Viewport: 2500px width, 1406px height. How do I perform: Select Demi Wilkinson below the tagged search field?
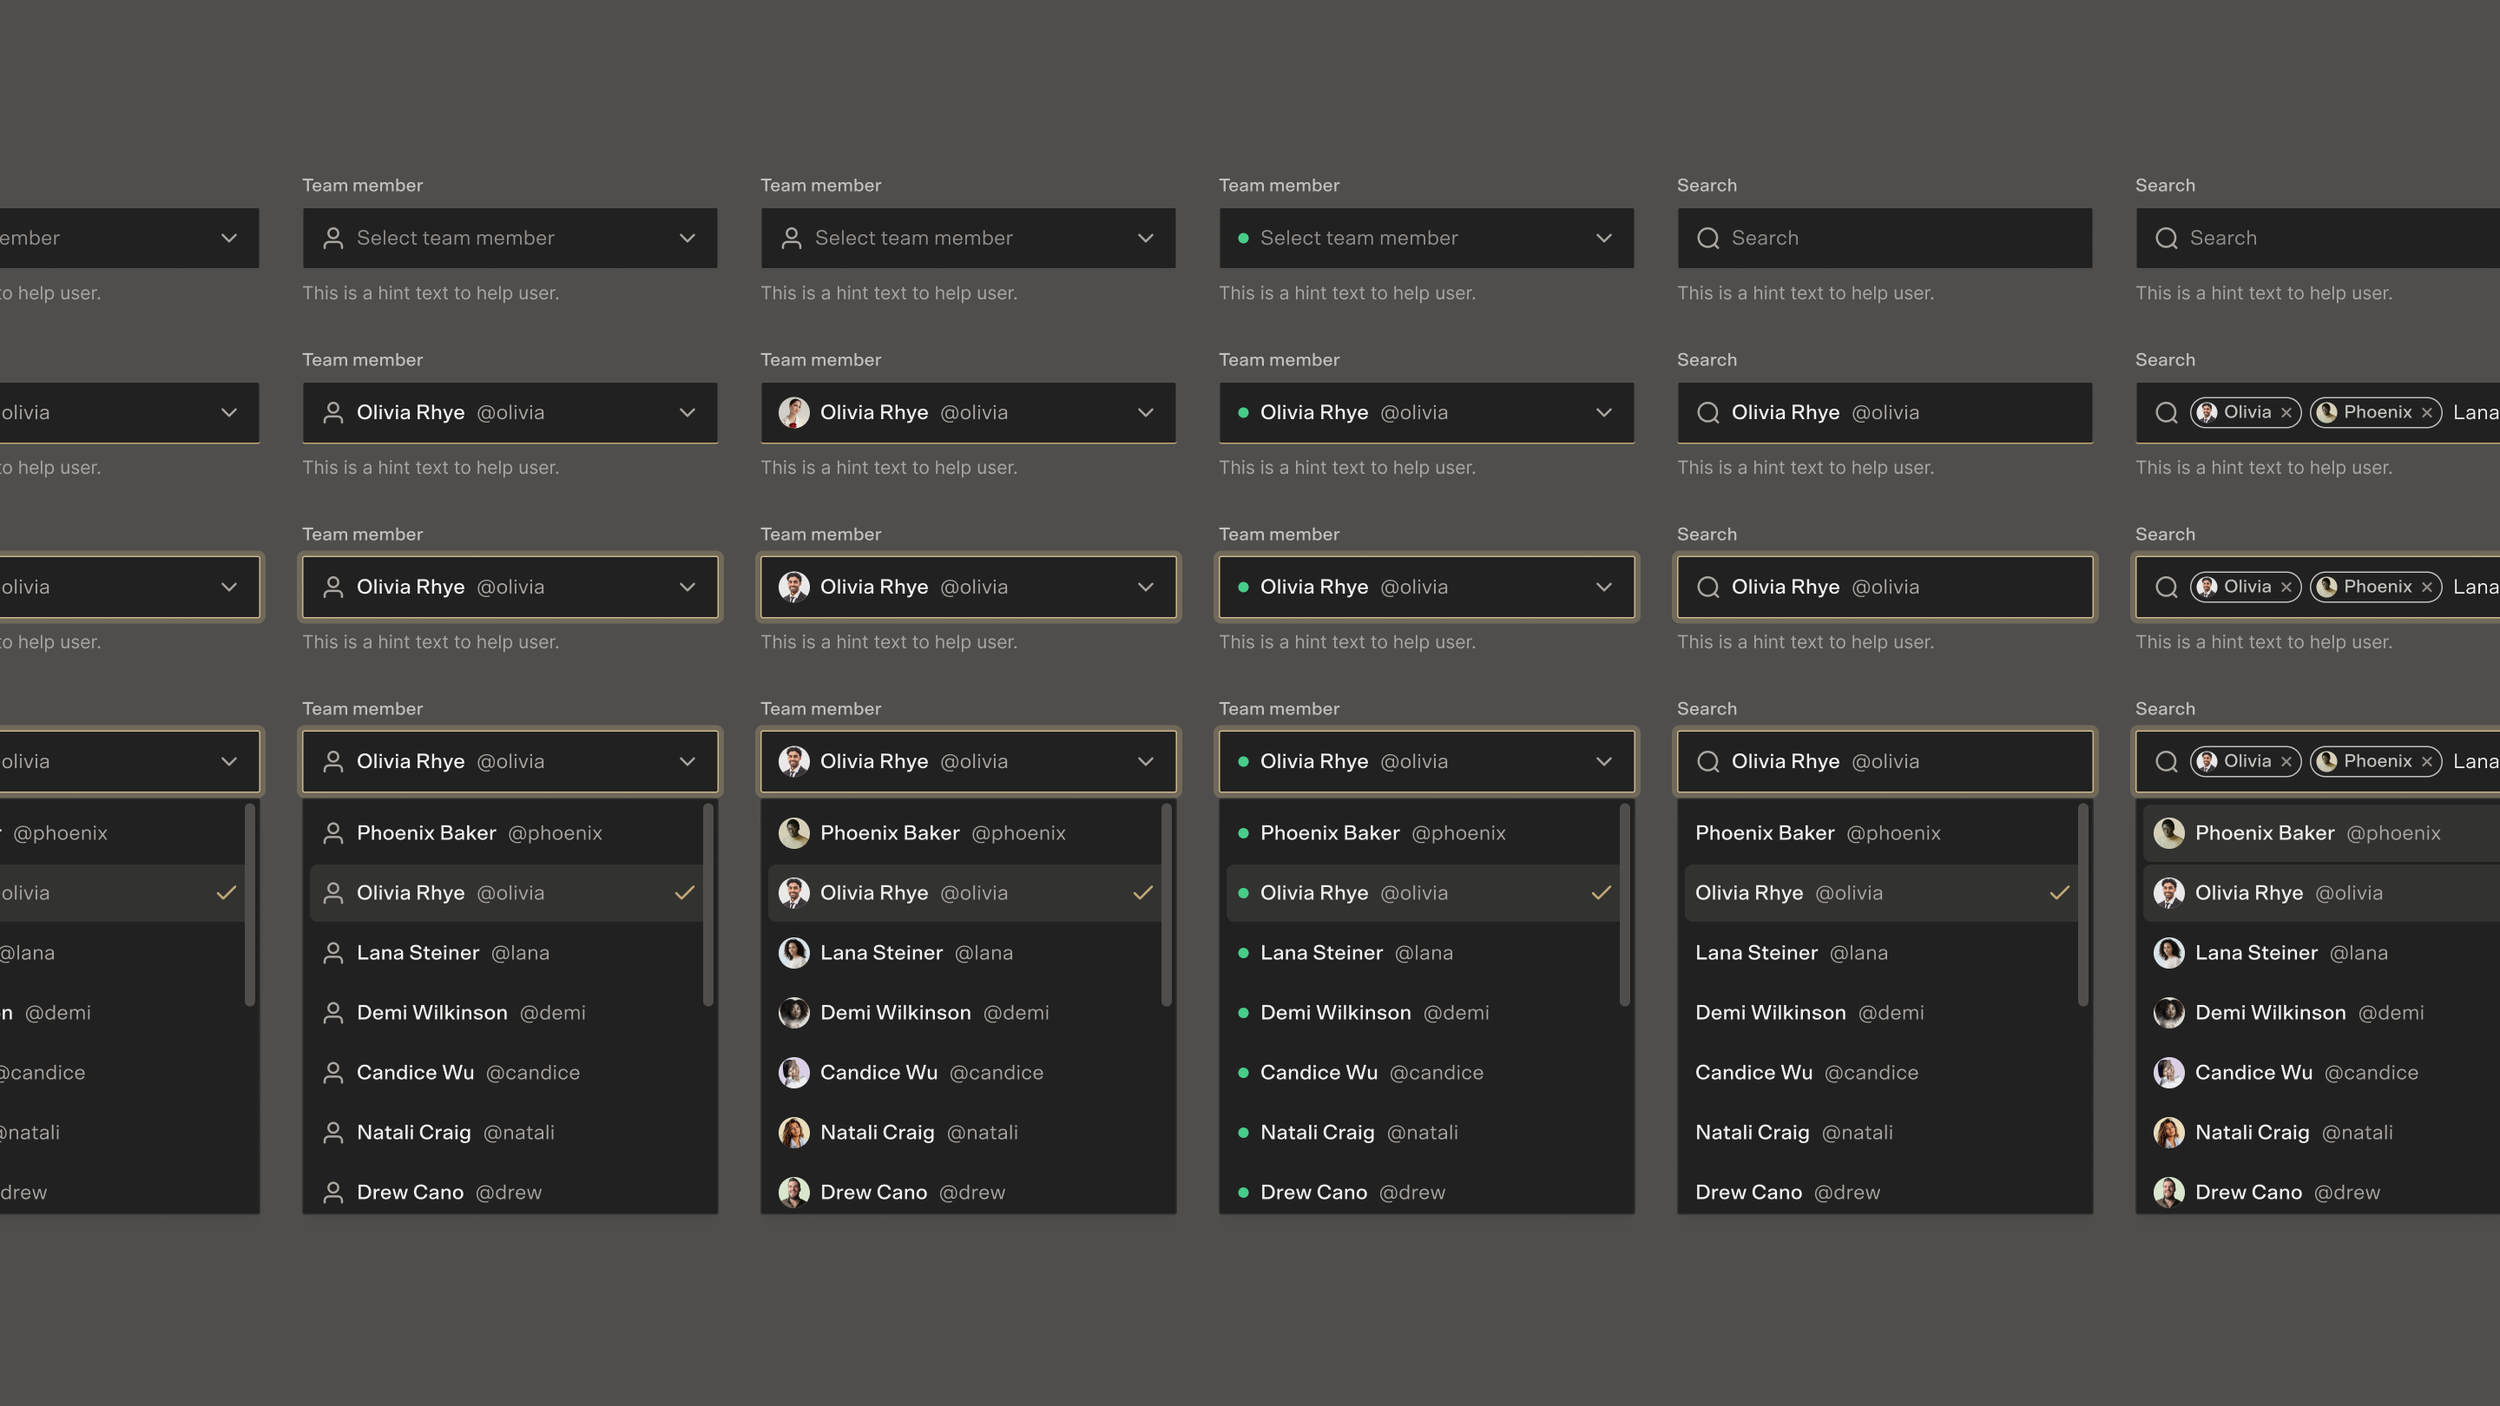pos(2270,1013)
